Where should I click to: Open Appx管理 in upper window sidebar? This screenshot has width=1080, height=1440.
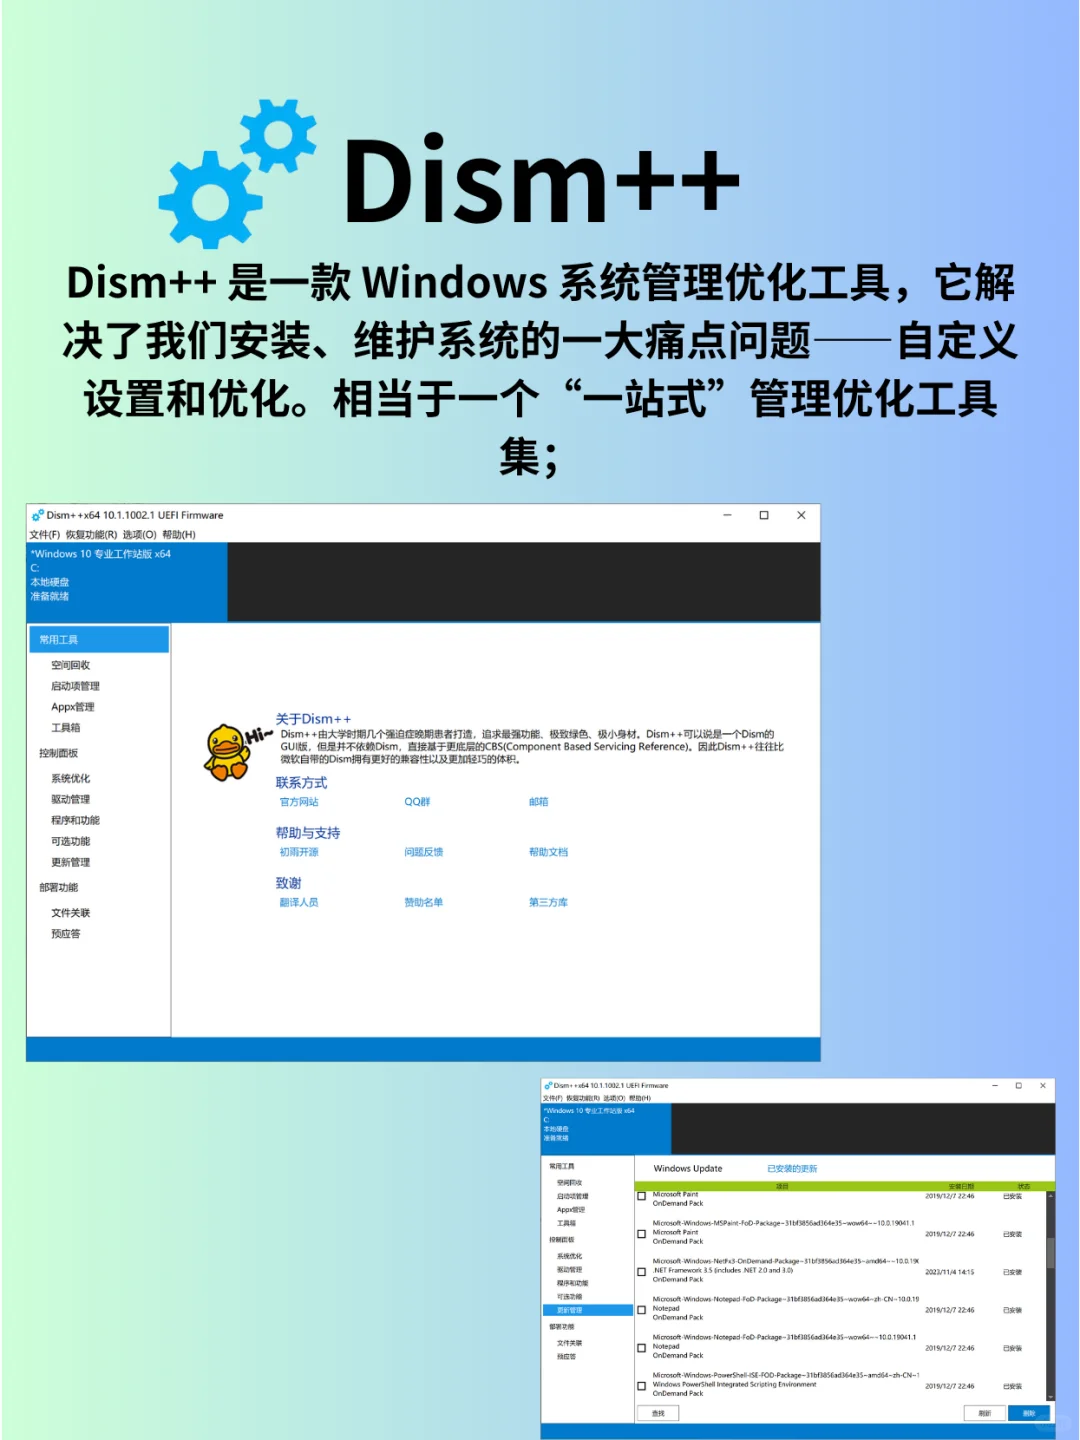(72, 707)
